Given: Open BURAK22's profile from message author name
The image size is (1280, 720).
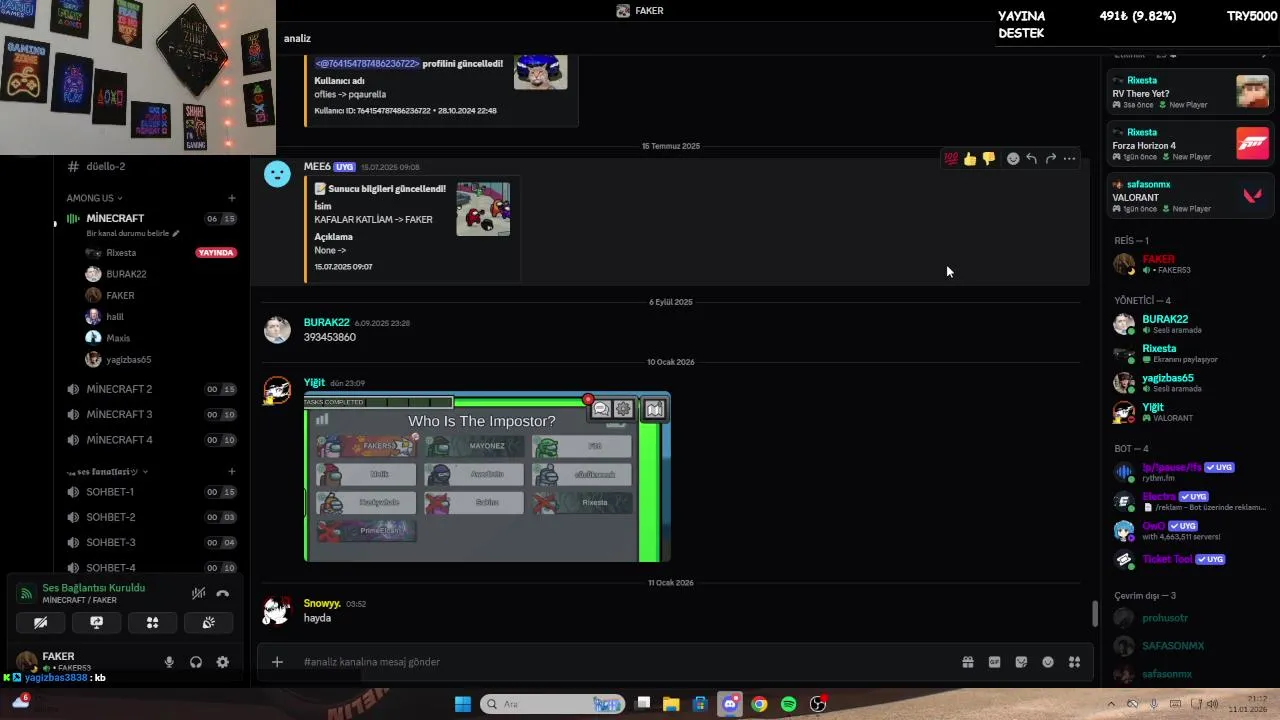Looking at the screenshot, I should coord(326,323).
